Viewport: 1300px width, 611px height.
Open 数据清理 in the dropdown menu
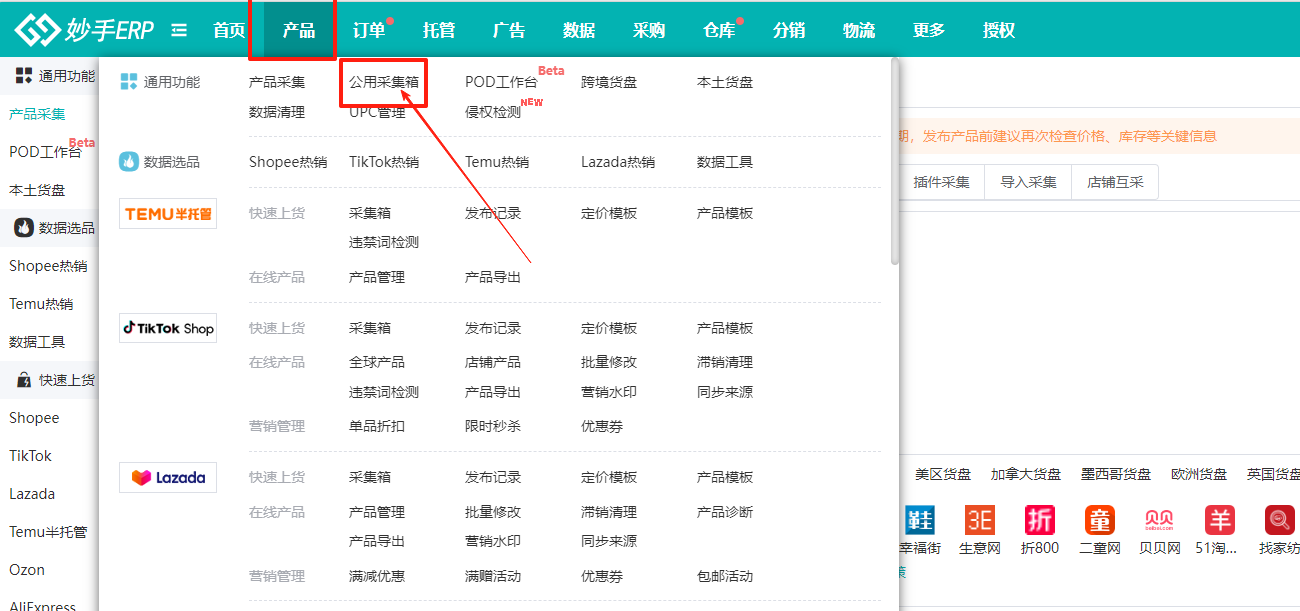click(x=277, y=112)
